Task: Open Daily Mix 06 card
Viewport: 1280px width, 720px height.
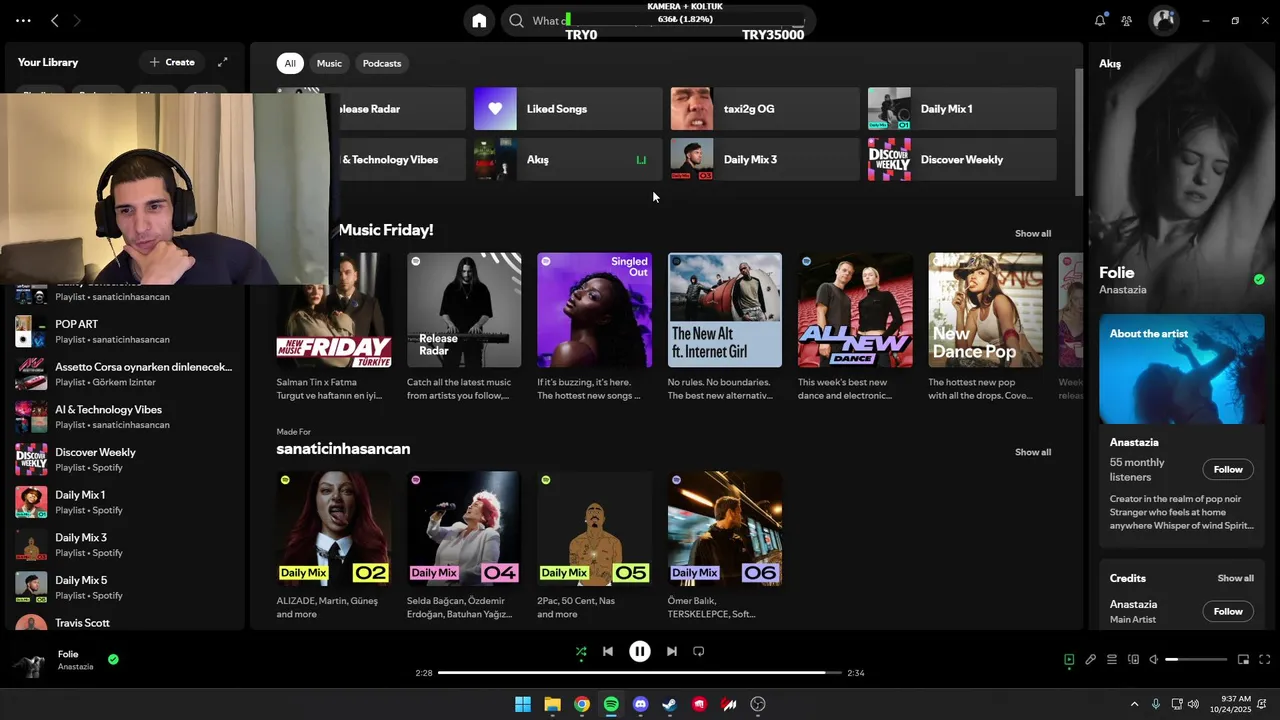Action: coord(725,546)
